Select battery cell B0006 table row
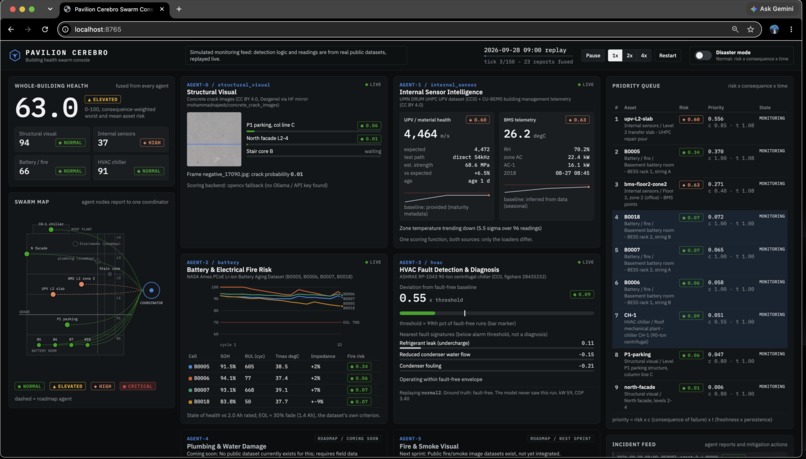 284,378
